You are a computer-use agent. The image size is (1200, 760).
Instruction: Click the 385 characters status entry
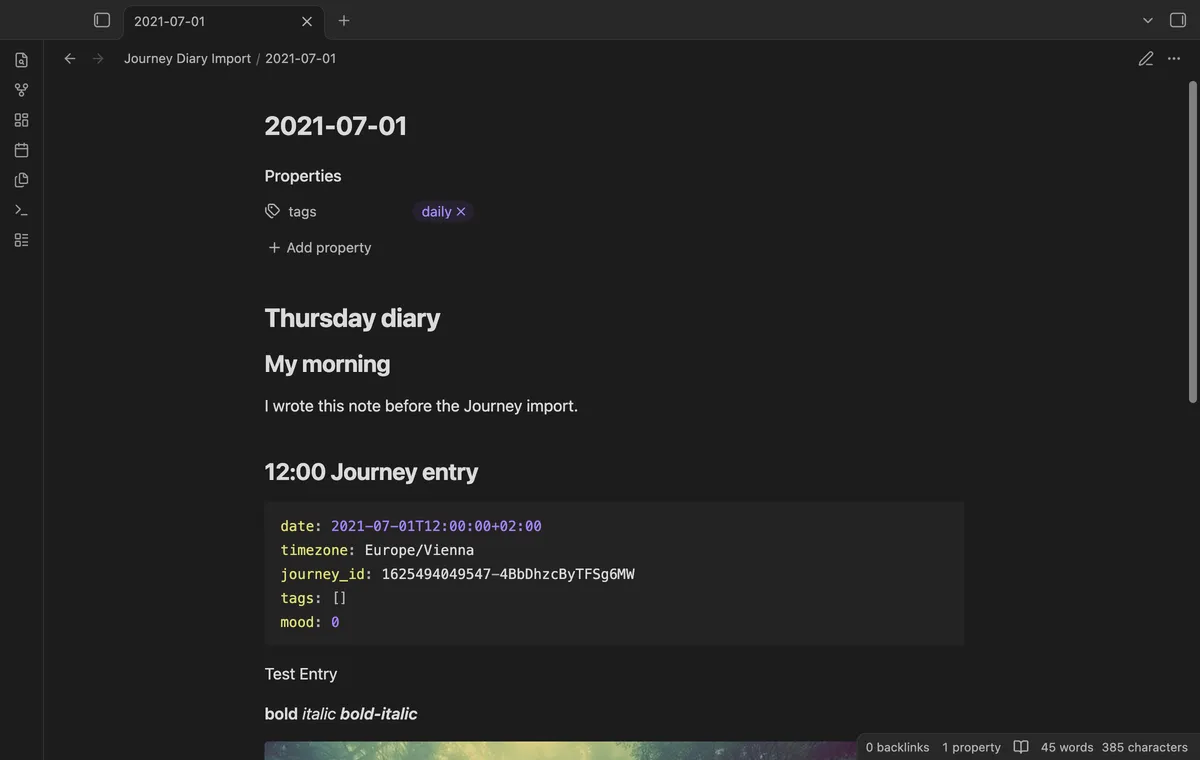tap(1145, 747)
